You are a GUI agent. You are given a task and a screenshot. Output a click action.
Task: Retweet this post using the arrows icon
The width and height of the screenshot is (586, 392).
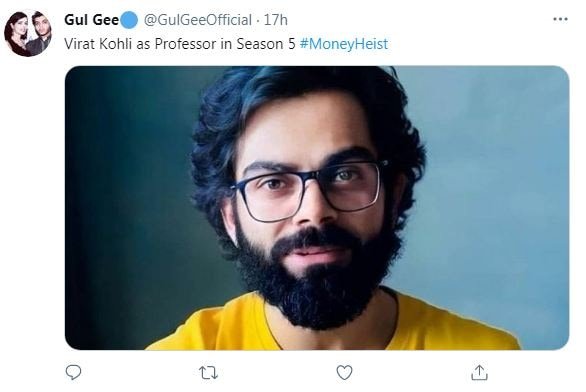tap(208, 373)
